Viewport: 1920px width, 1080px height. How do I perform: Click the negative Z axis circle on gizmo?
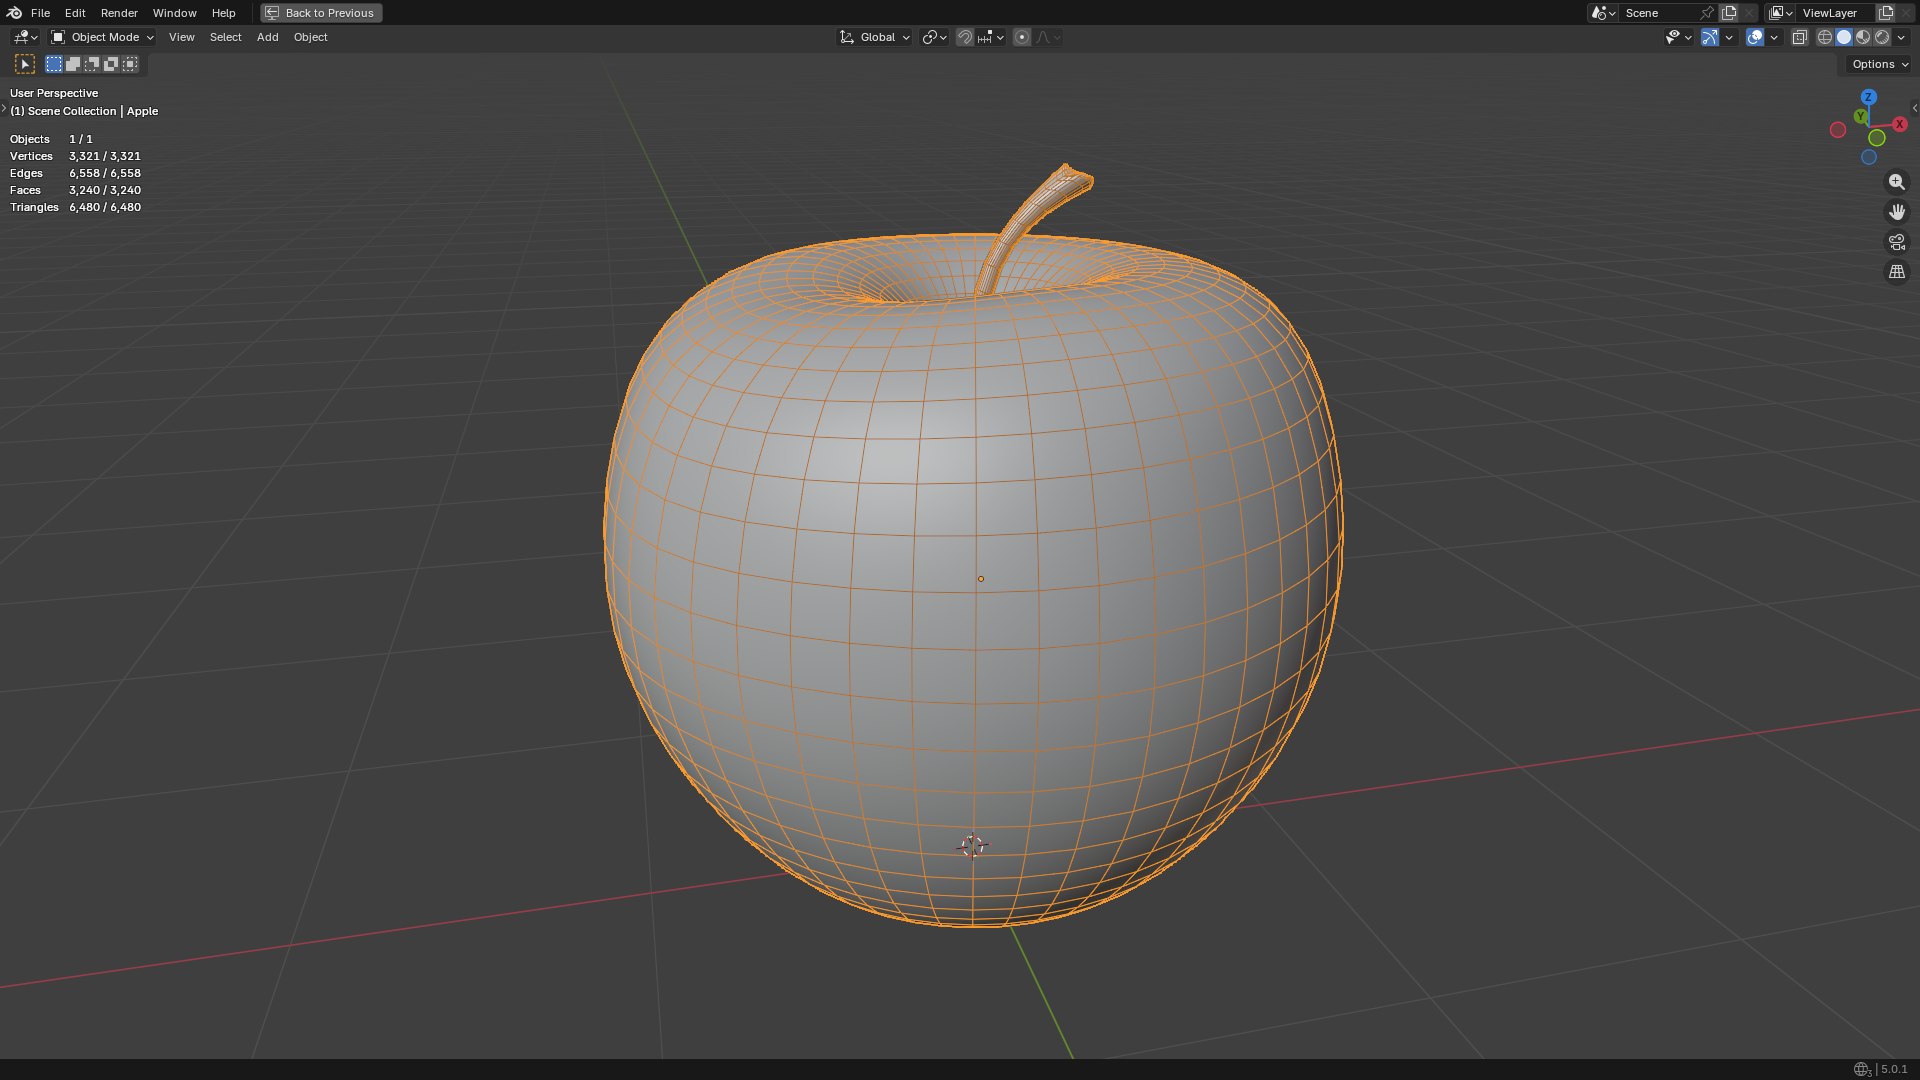[1868, 157]
